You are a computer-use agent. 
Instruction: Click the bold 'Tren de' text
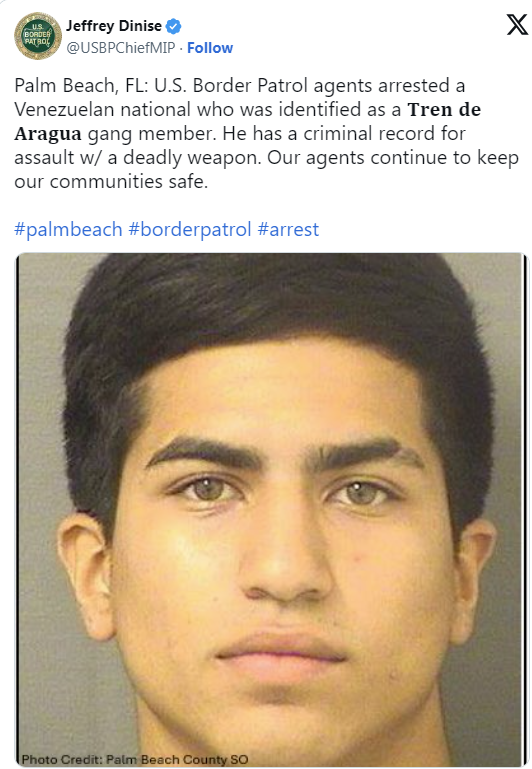[444, 109]
